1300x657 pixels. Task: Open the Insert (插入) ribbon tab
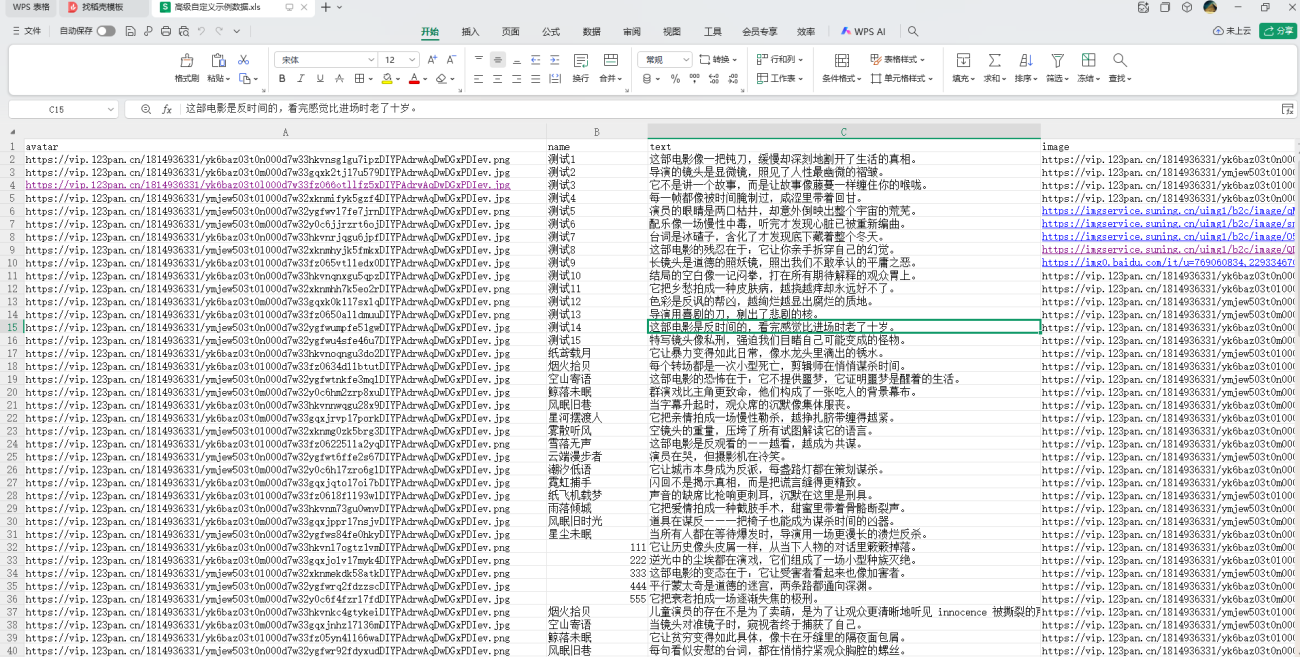coord(470,31)
